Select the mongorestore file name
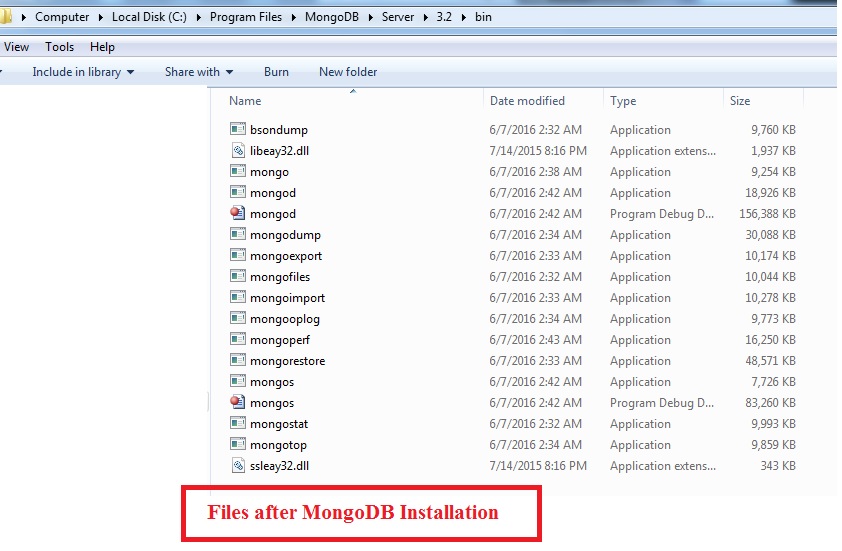Viewport: 842px width, 551px height. (287, 360)
